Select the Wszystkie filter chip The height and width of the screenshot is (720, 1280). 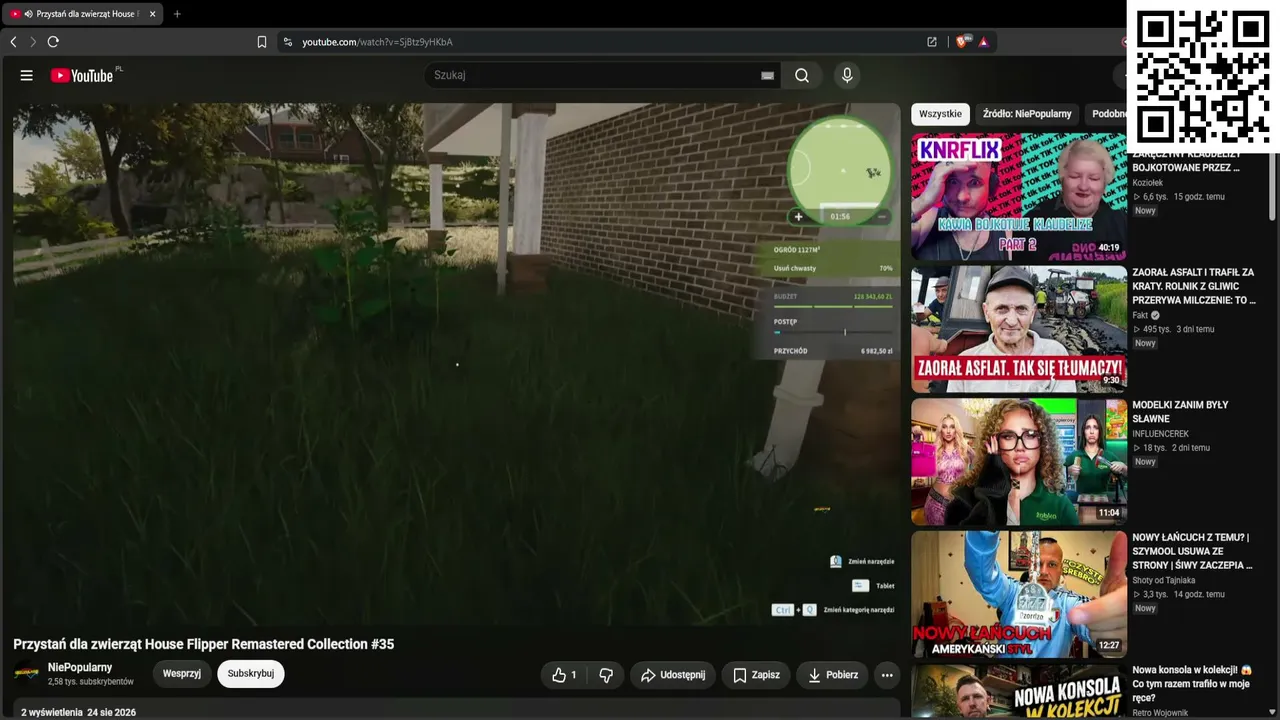pos(940,114)
